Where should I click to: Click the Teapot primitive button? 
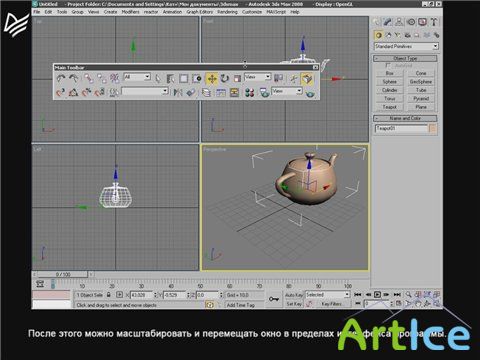389,107
